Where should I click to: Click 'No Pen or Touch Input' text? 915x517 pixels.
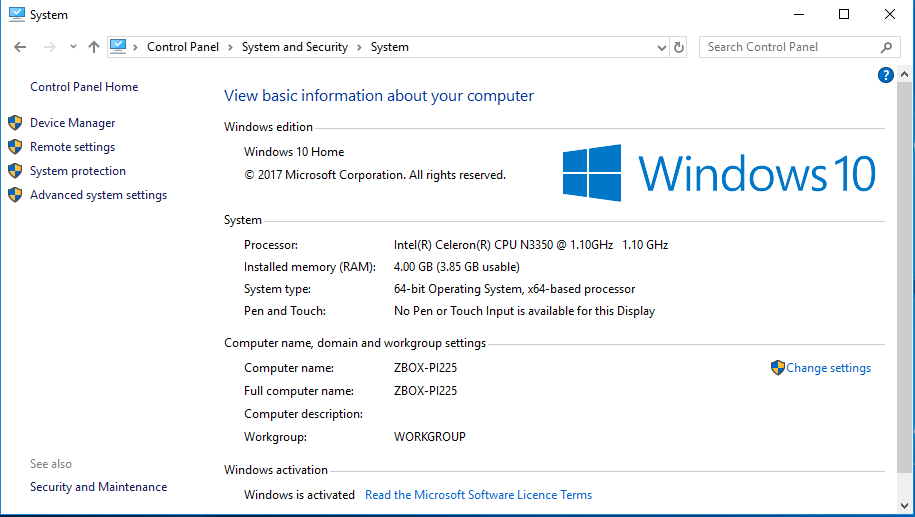tap(524, 311)
